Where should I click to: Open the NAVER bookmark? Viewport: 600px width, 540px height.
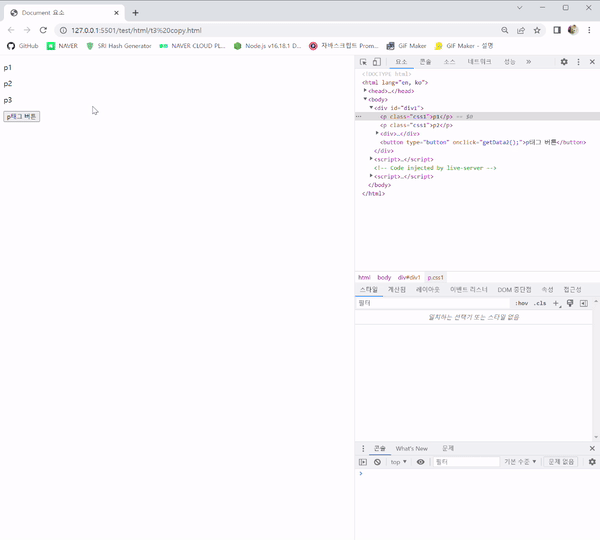coord(62,46)
